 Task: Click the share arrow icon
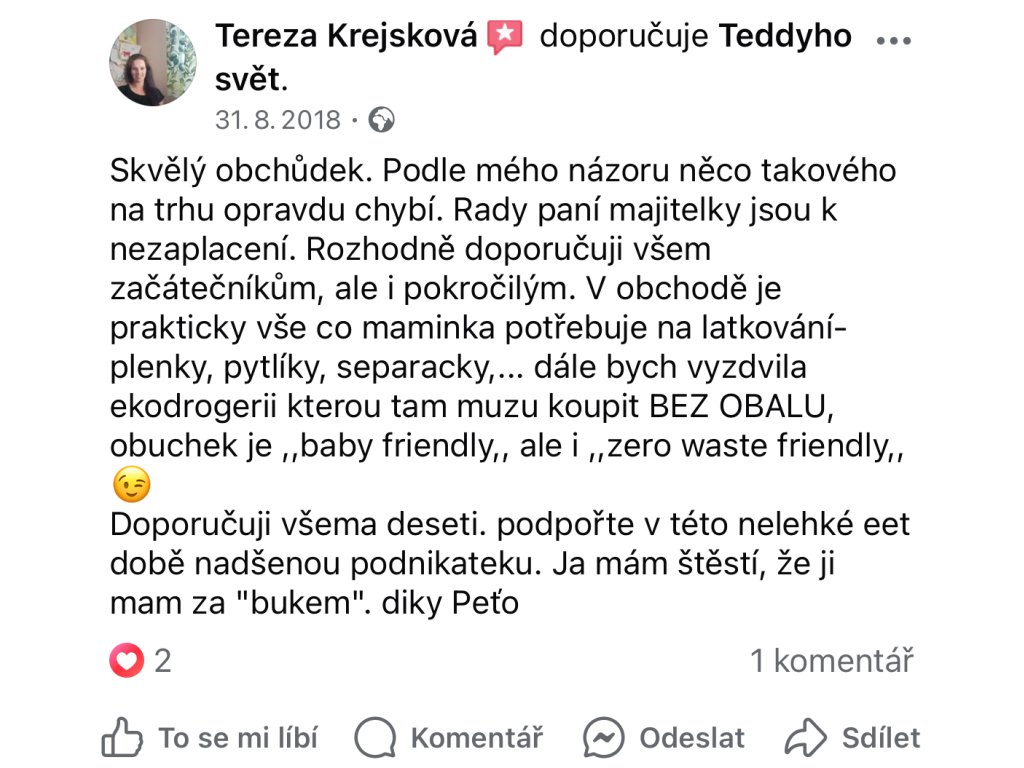point(806,738)
